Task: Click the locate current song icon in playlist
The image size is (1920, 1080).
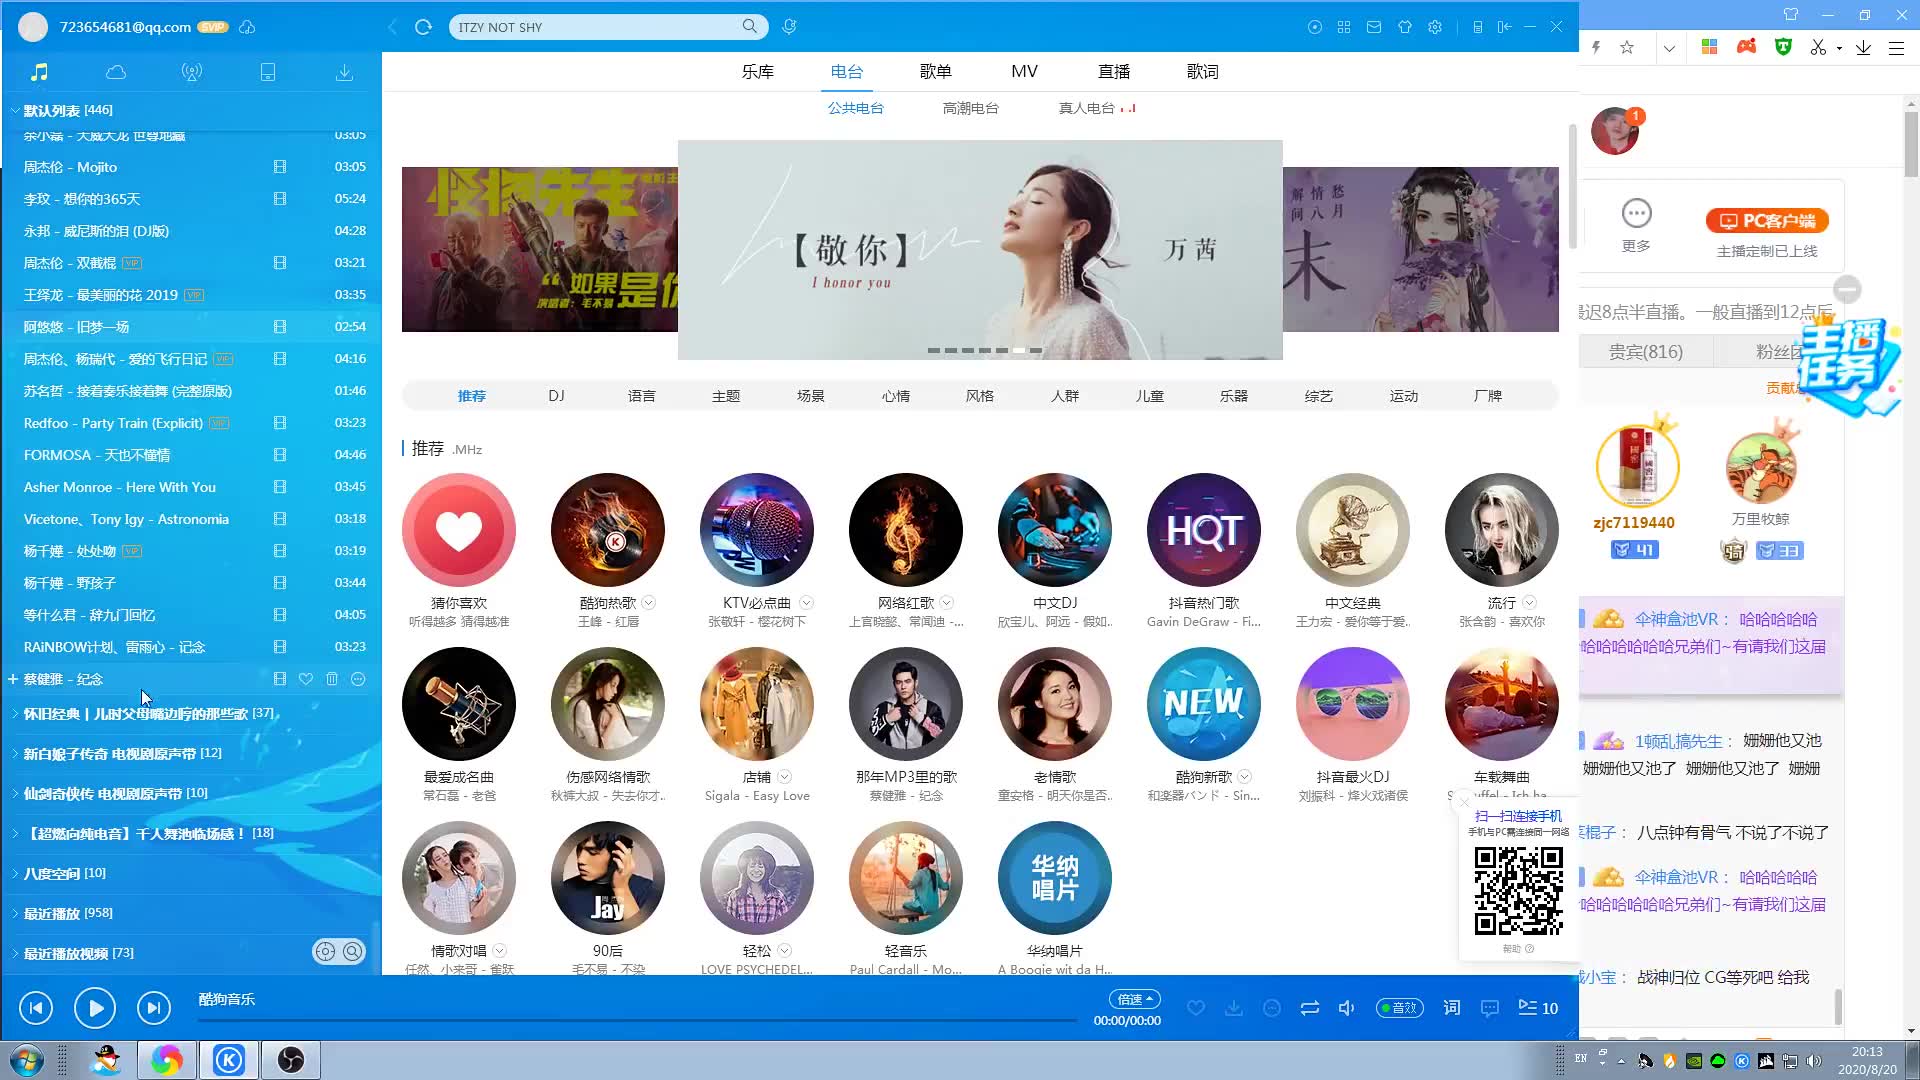Action: (x=325, y=952)
